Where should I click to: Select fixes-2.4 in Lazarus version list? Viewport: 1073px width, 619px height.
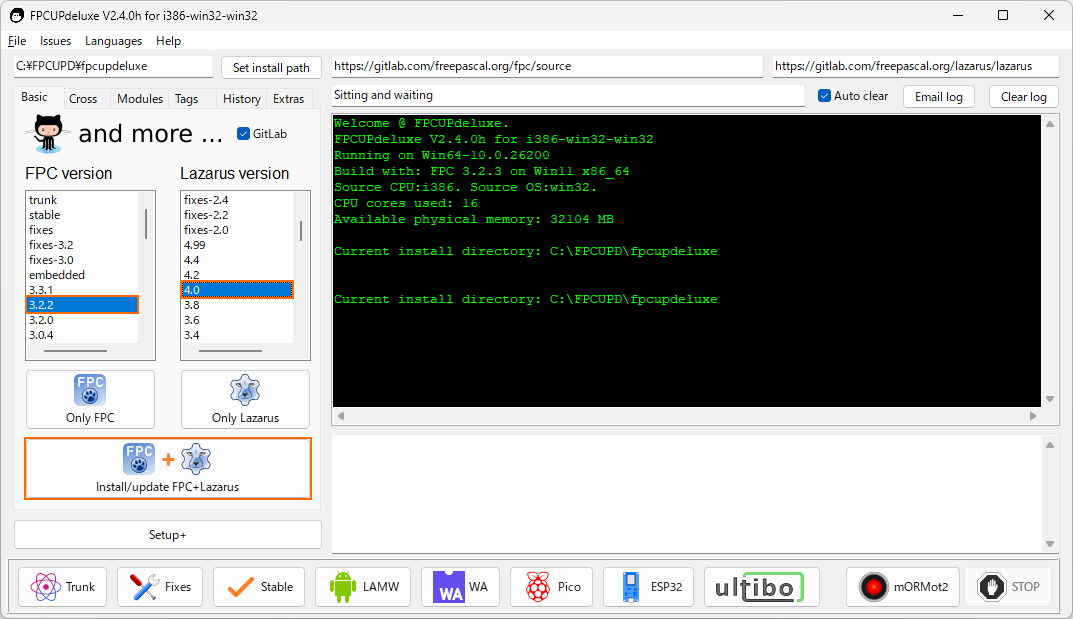pyautogui.click(x=237, y=200)
